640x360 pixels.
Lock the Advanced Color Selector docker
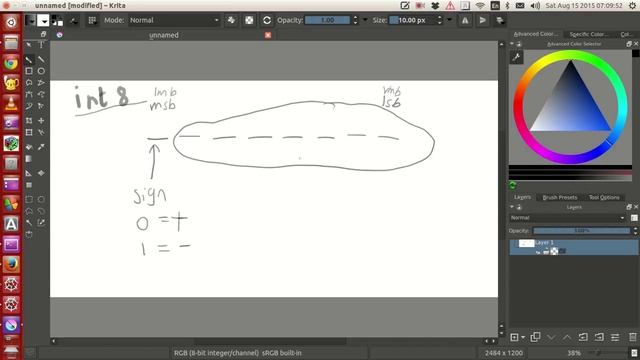click(x=519, y=44)
